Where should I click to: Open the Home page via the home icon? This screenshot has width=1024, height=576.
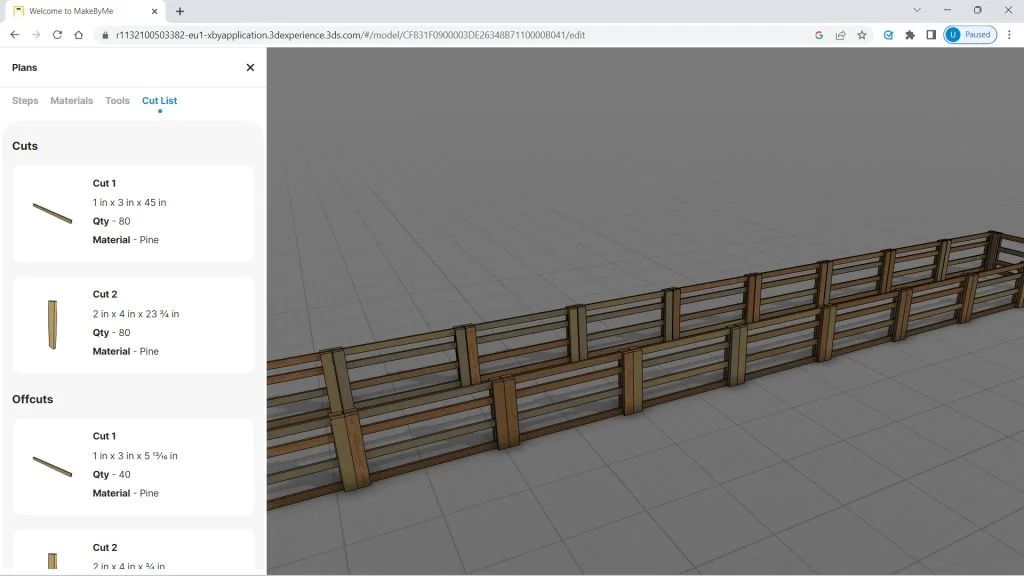coord(81,33)
